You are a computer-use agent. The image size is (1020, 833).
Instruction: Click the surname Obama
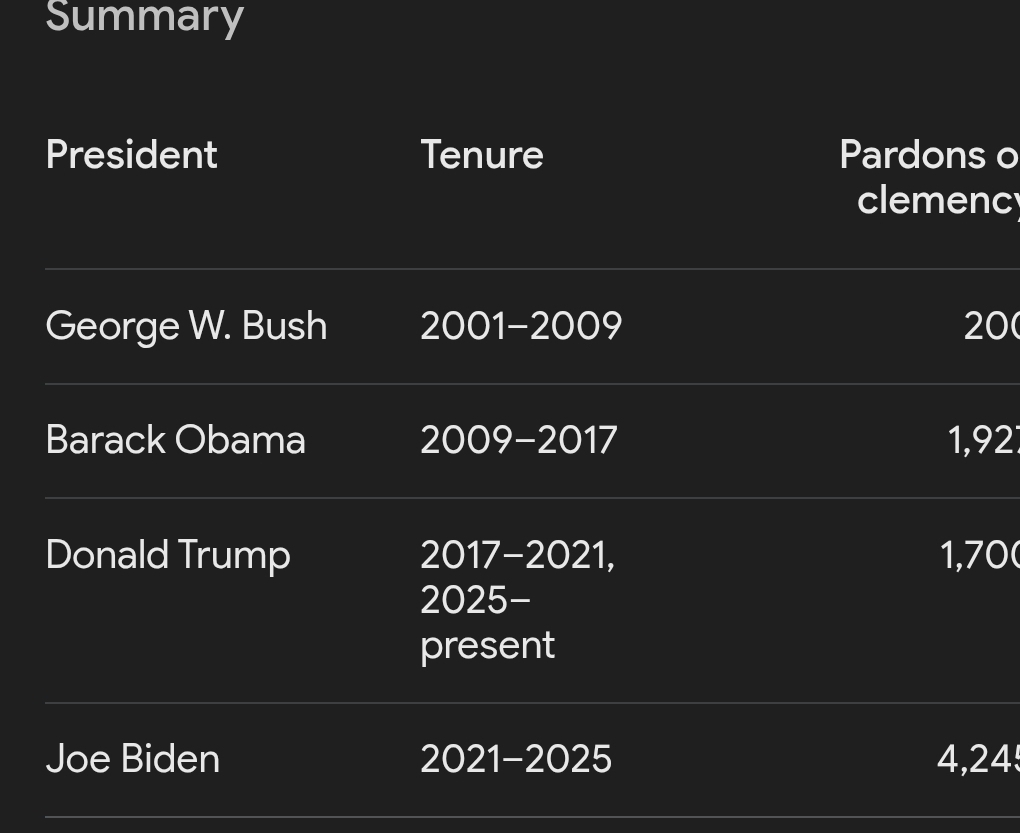(240, 440)
